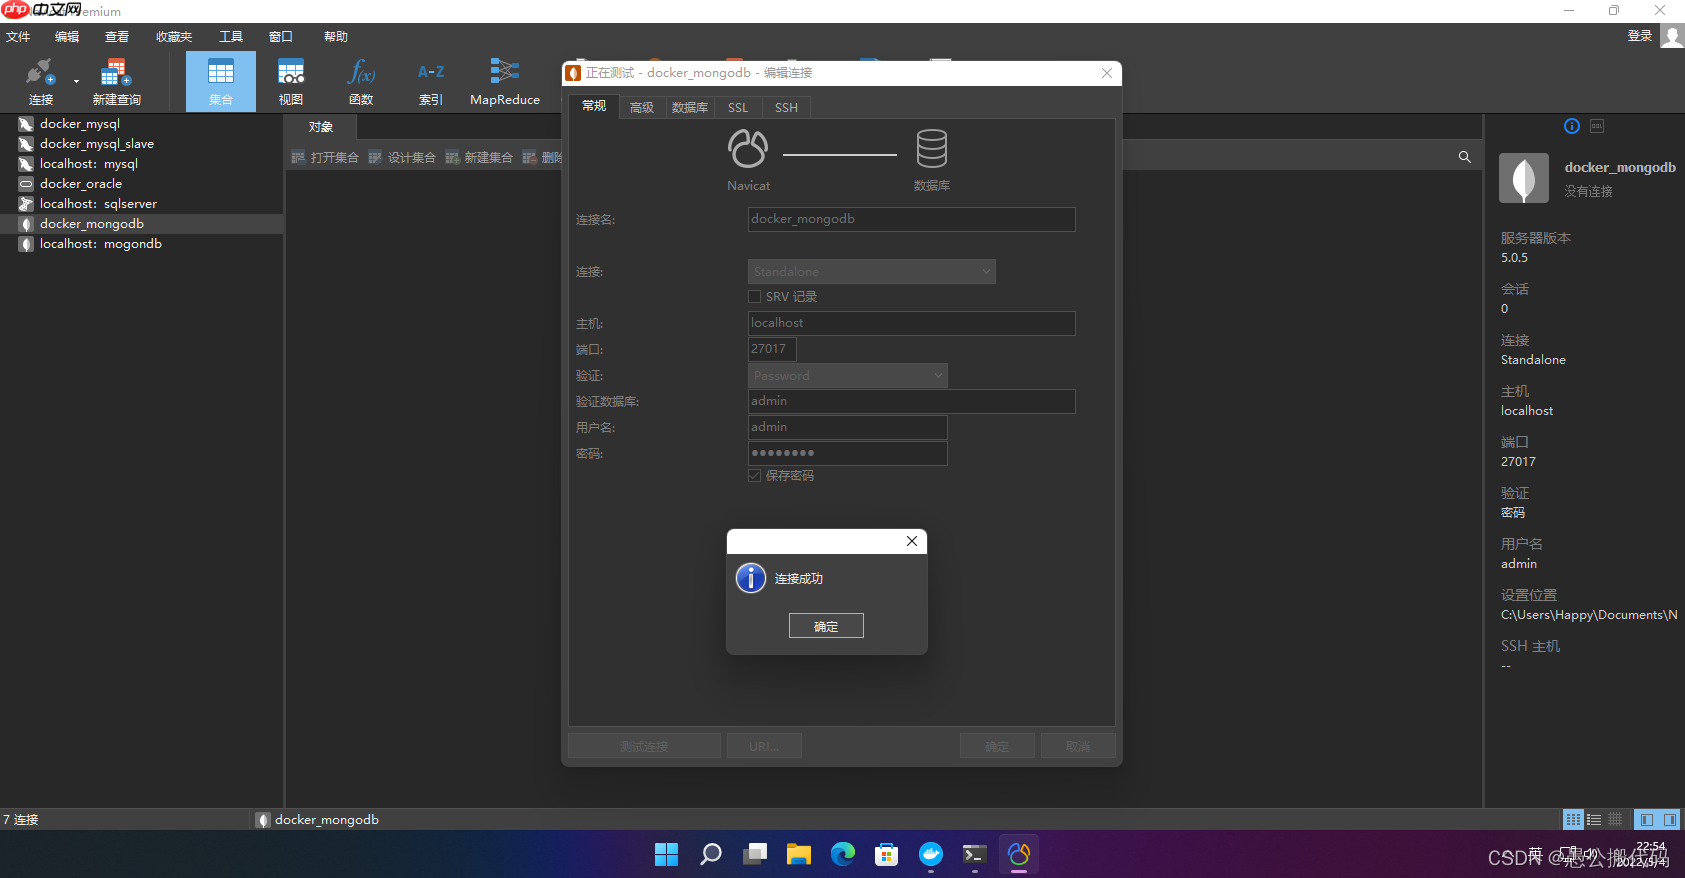The image size is (1685, 878).
Task: Toggle the 保存密码 save password checkbox
Action: point(755,476)
